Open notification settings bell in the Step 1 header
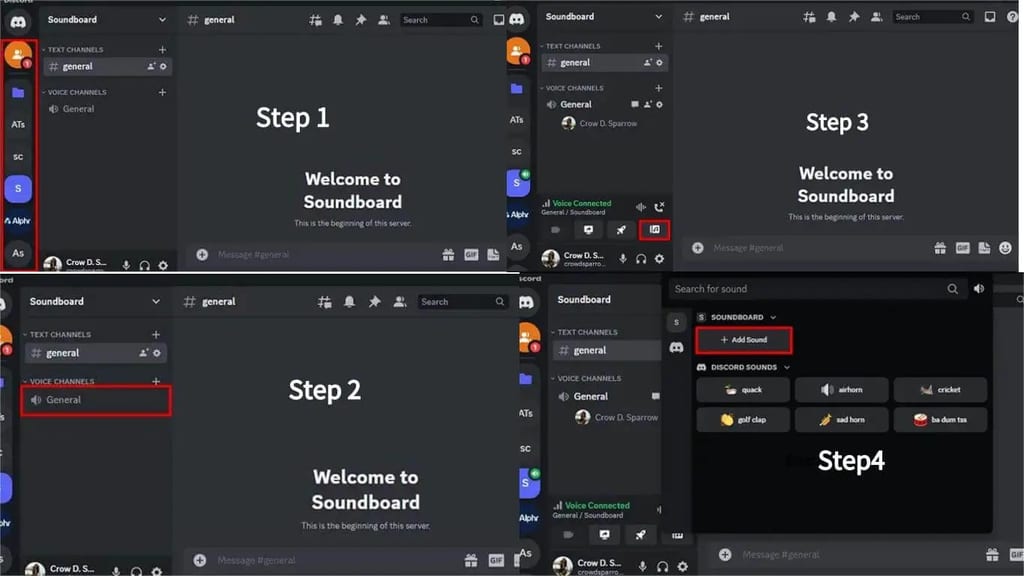This screenshot has width=1024, height=576. (x=338, y=20)
